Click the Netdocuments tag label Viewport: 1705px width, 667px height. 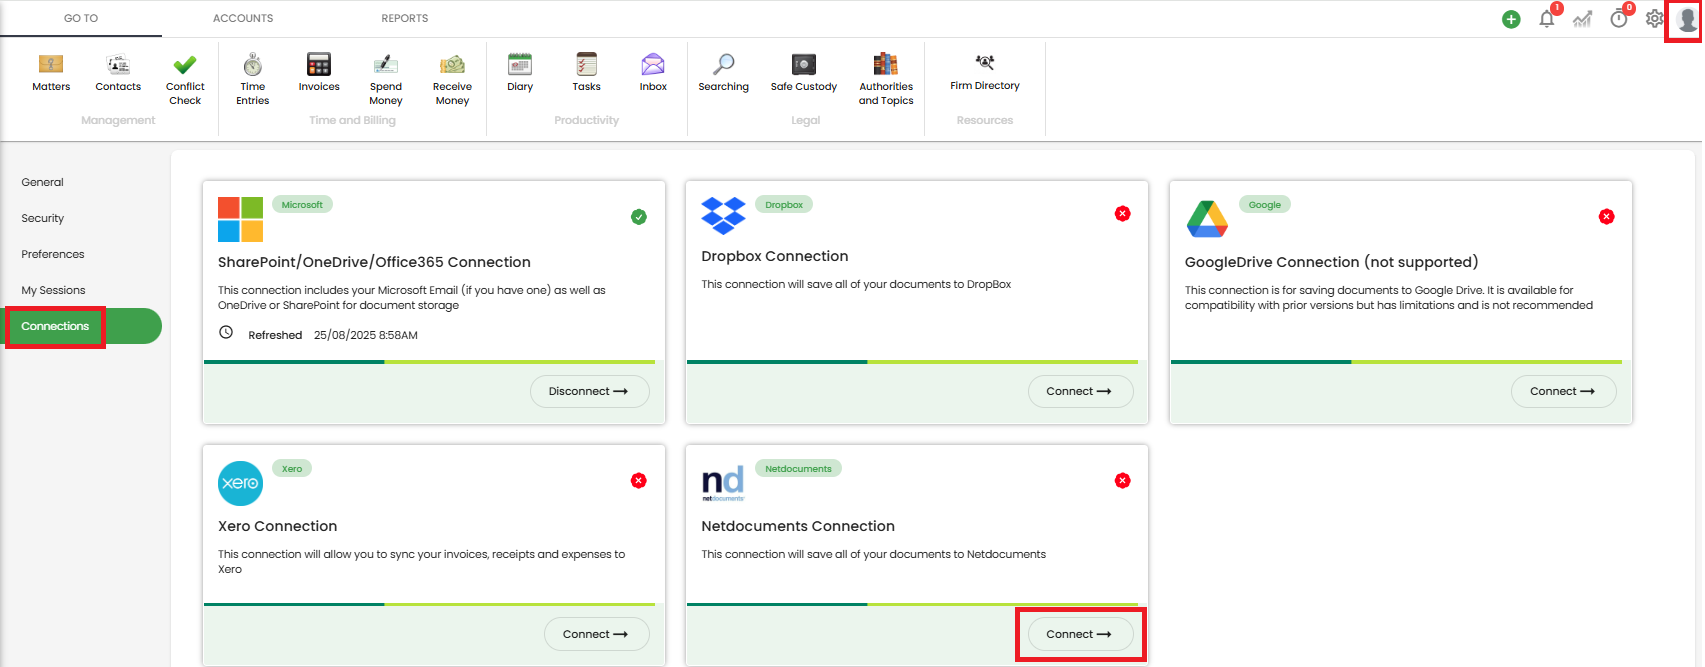coord(798,468)
